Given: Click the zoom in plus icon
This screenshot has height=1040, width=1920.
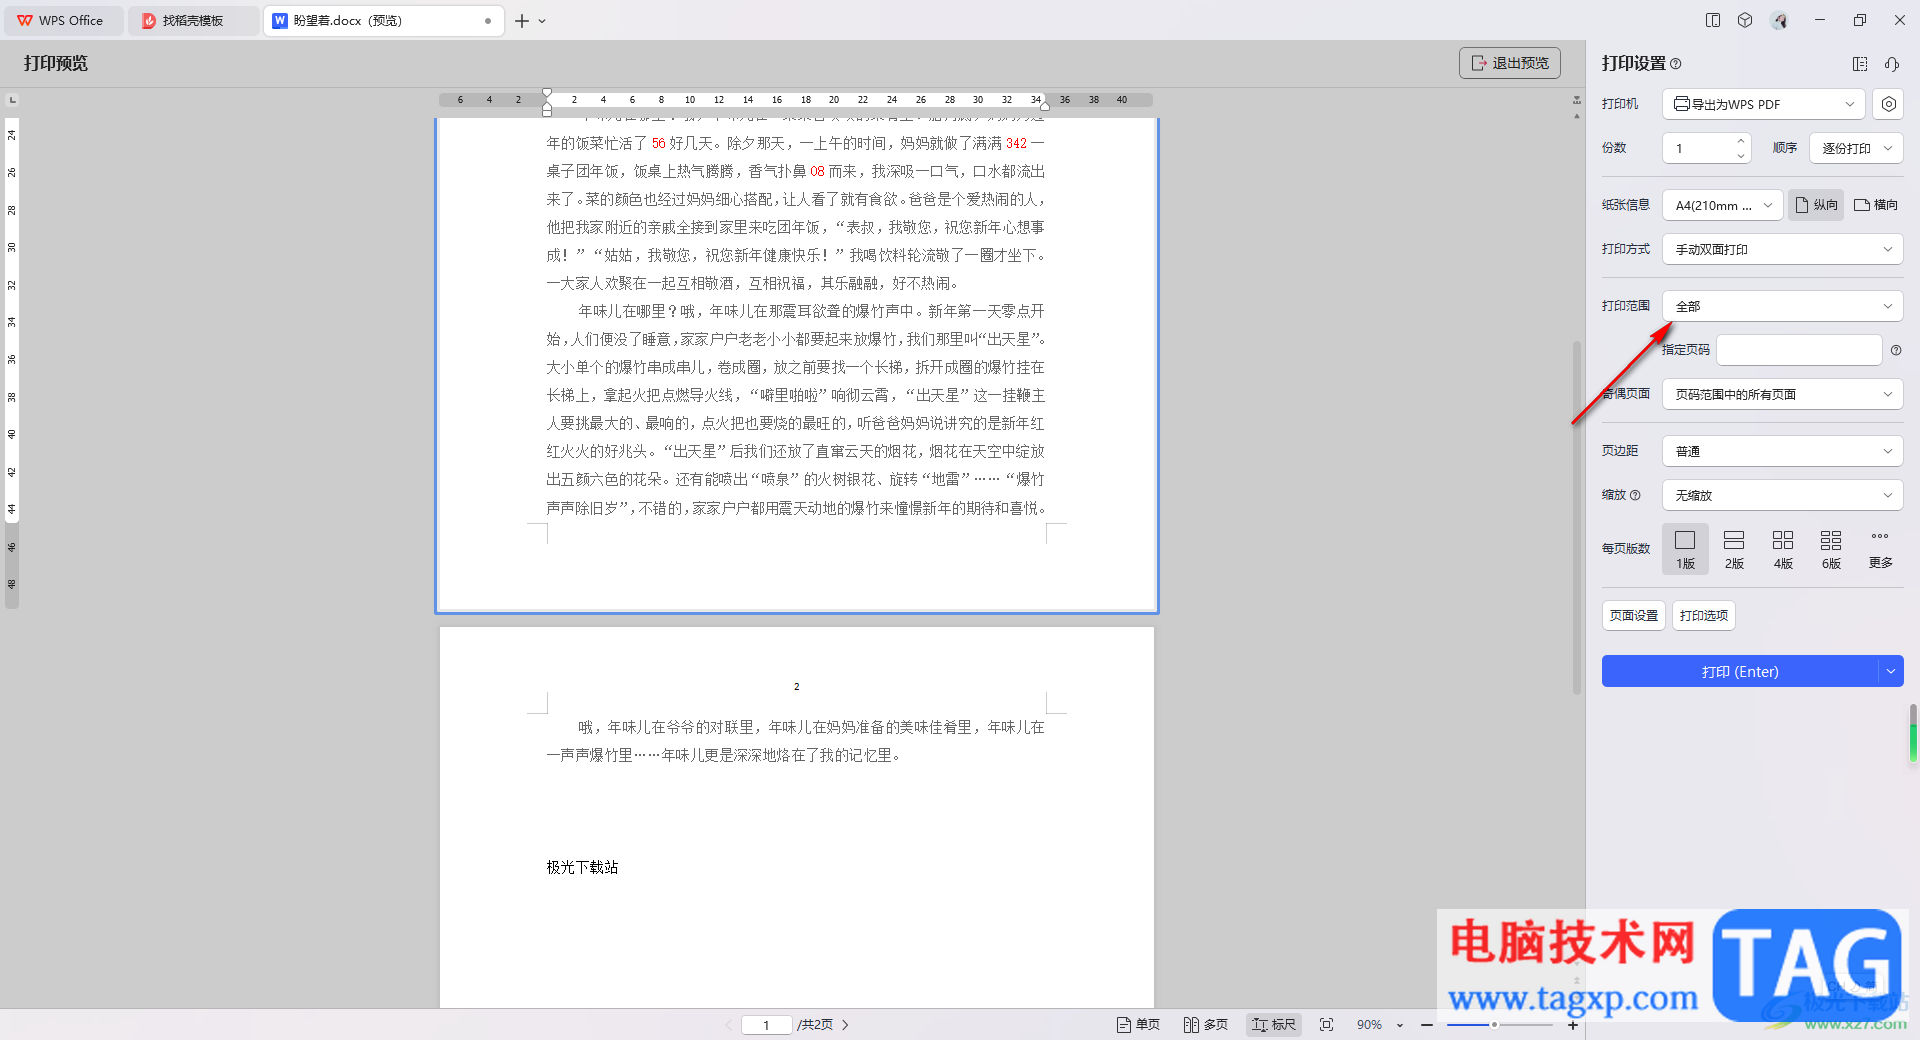Looking at the screenshot, I should click(x=1572, y=1025).
